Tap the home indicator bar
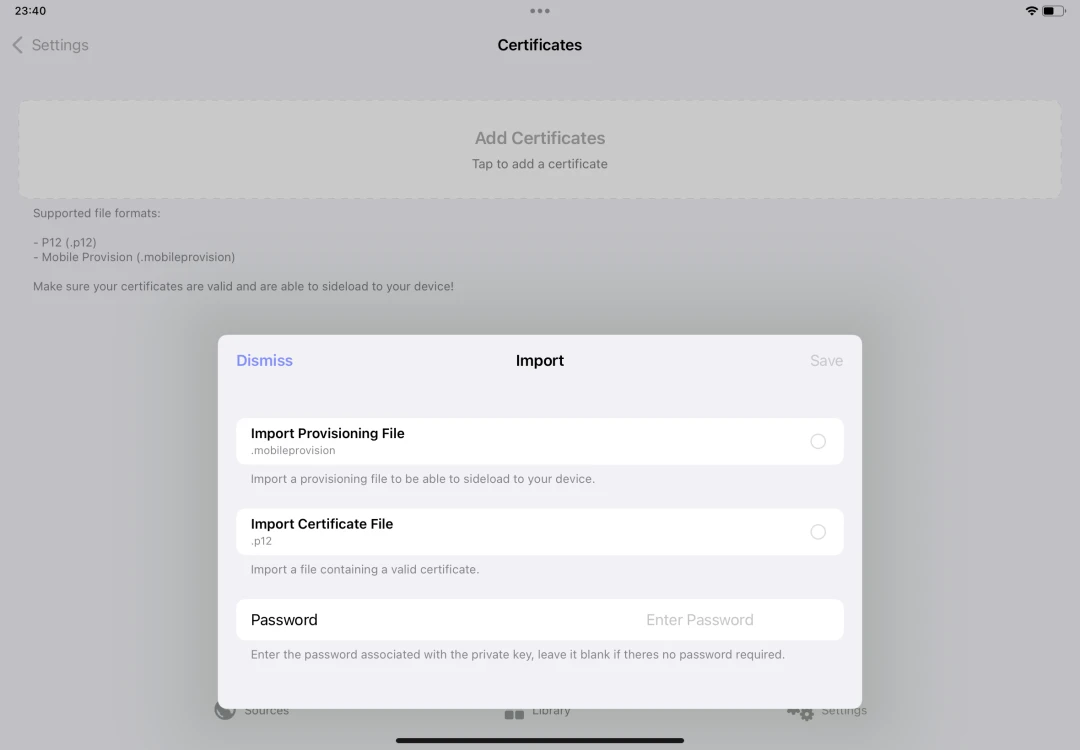The width and height of the screenshot is (1080, 750). (x=540, y=741)
